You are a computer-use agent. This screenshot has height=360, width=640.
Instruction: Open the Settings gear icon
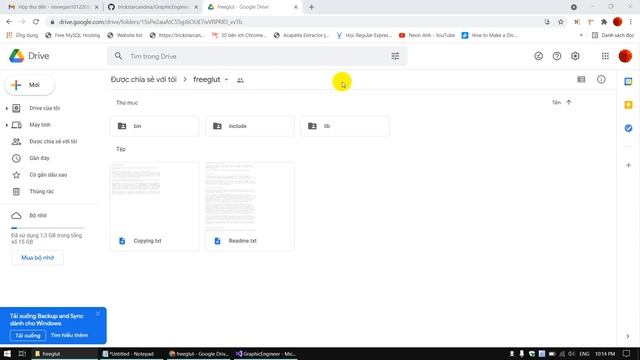click(x=575, y=56)
